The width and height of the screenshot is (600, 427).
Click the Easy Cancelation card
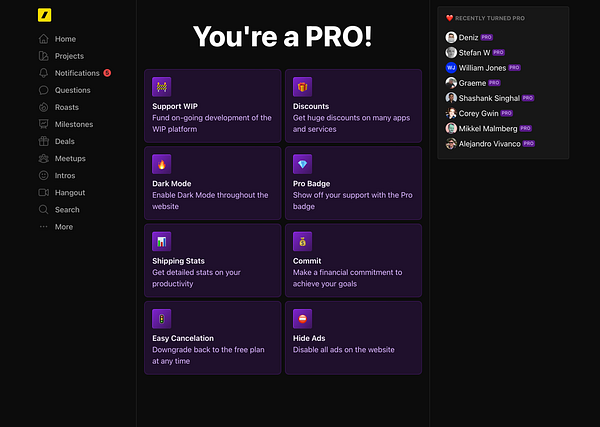(x=213, y=338)
